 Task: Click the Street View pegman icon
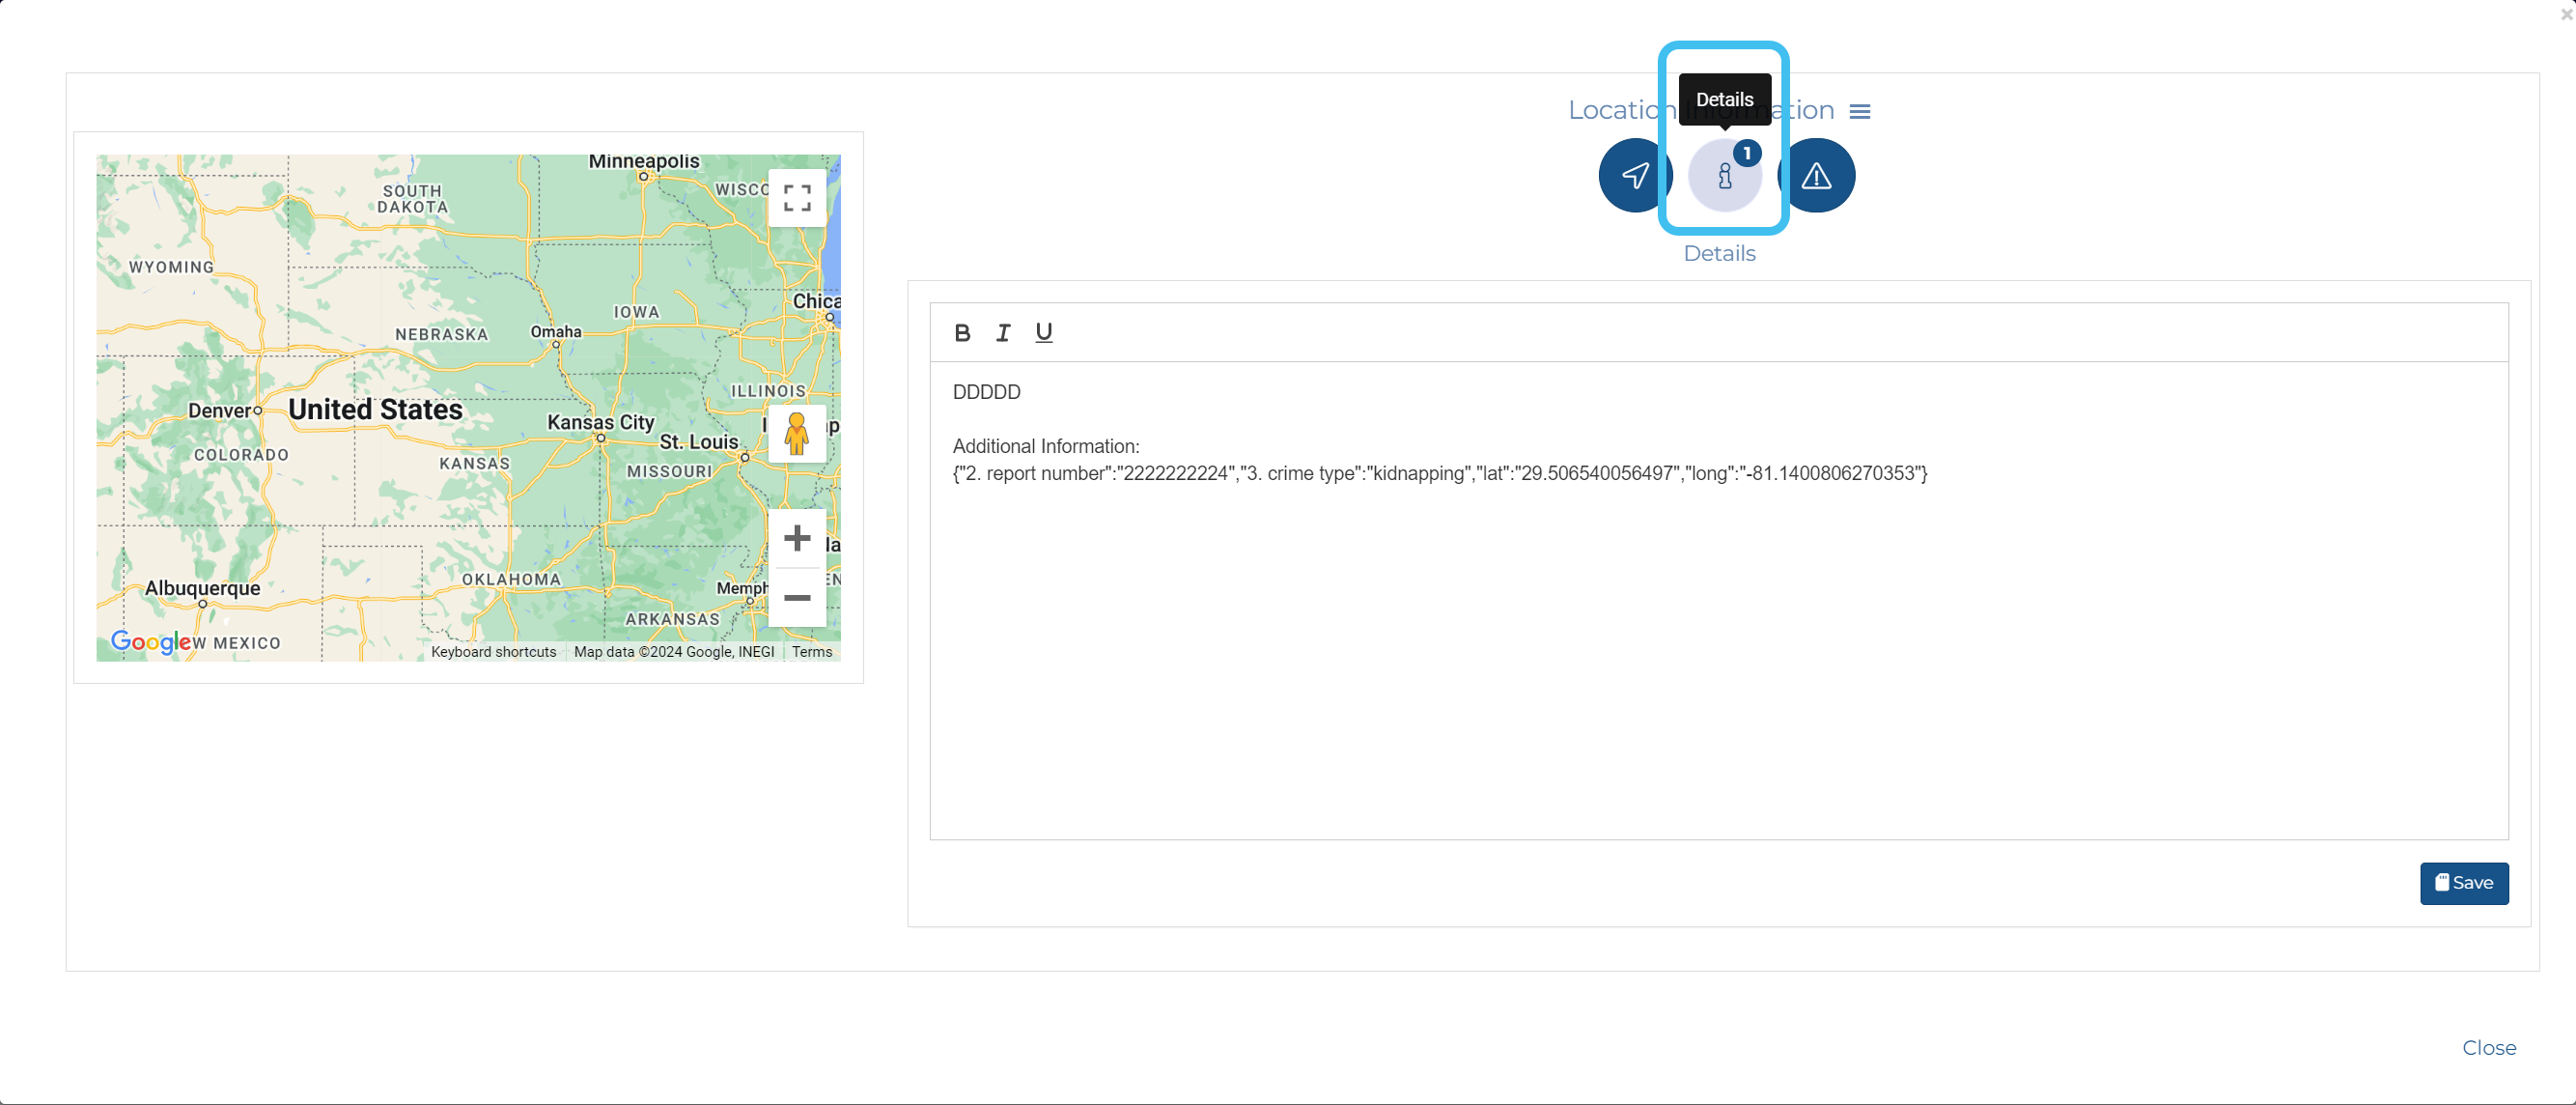(796, 433)
